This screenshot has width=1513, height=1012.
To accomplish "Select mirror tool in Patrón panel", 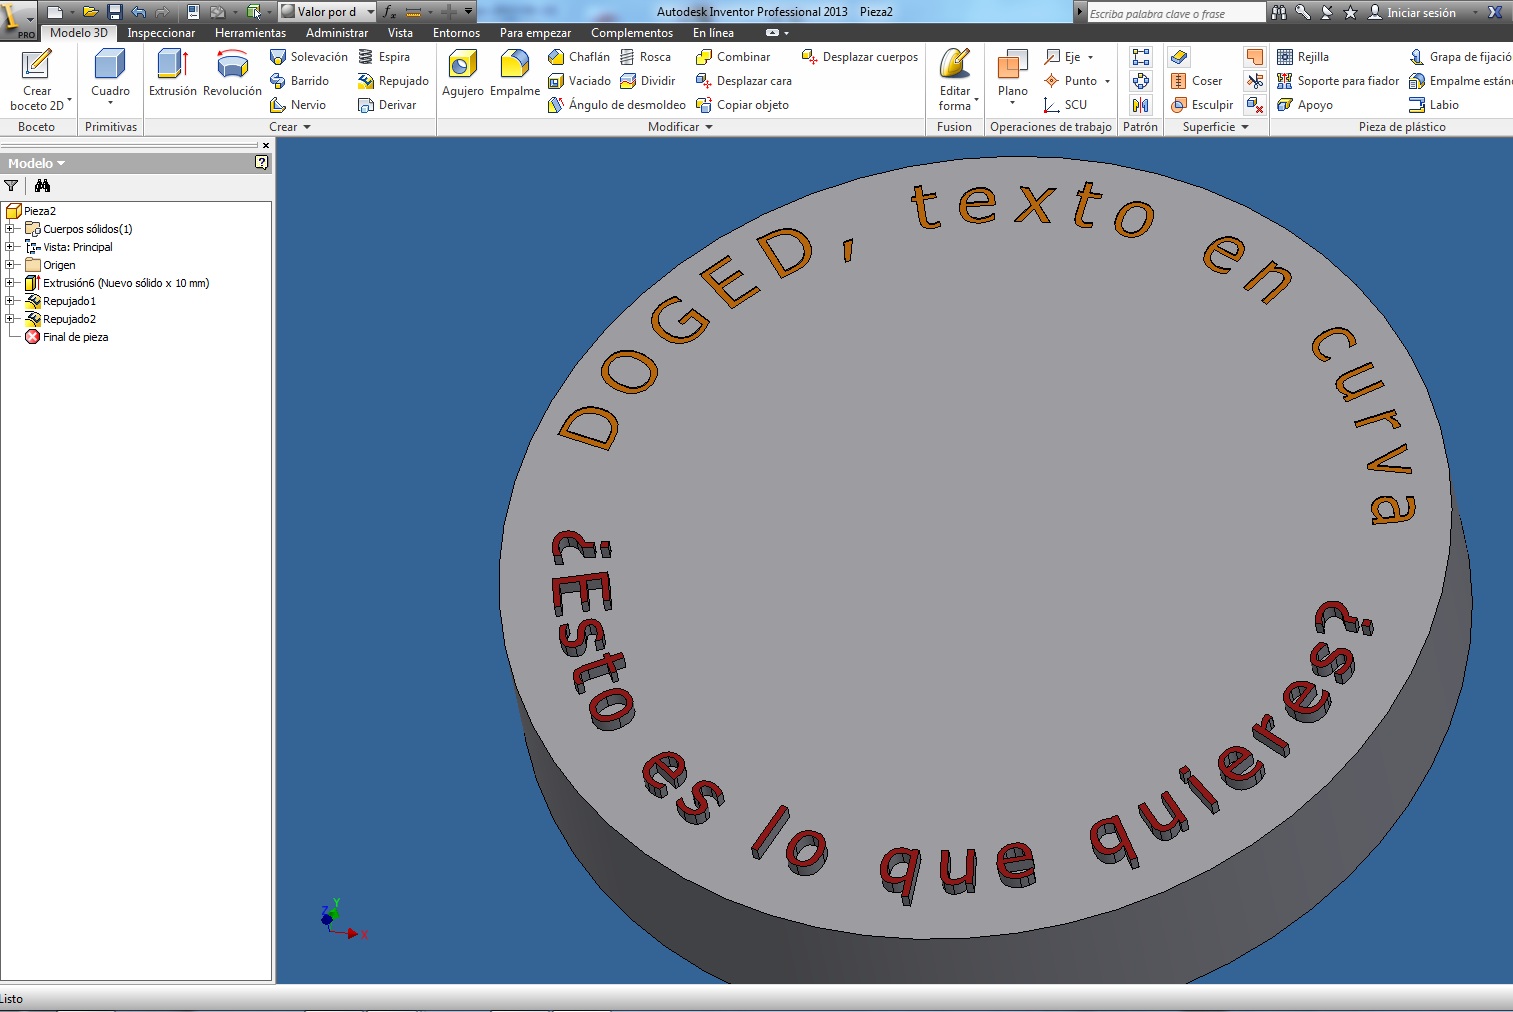I will [1141, 105].
